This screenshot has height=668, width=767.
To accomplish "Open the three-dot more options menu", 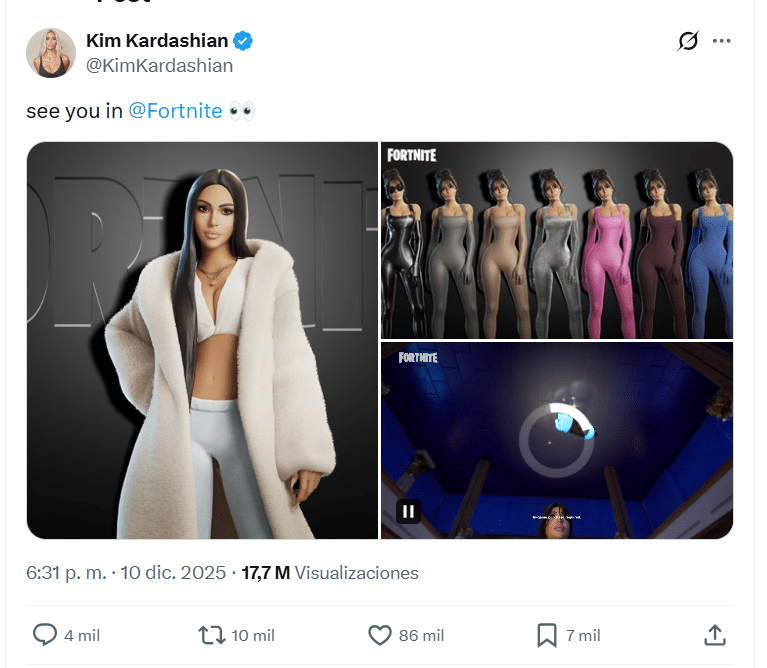I will coord(721,41).
